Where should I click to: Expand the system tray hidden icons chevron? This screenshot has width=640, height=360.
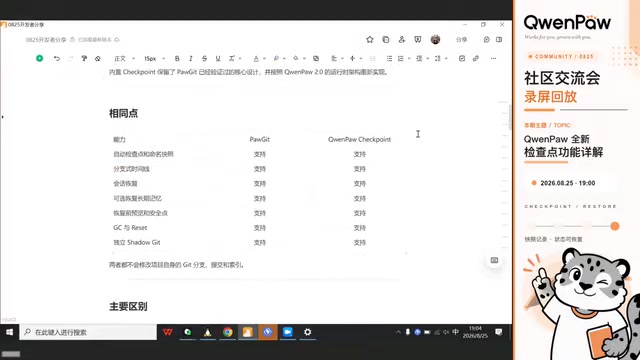(398, 332)
